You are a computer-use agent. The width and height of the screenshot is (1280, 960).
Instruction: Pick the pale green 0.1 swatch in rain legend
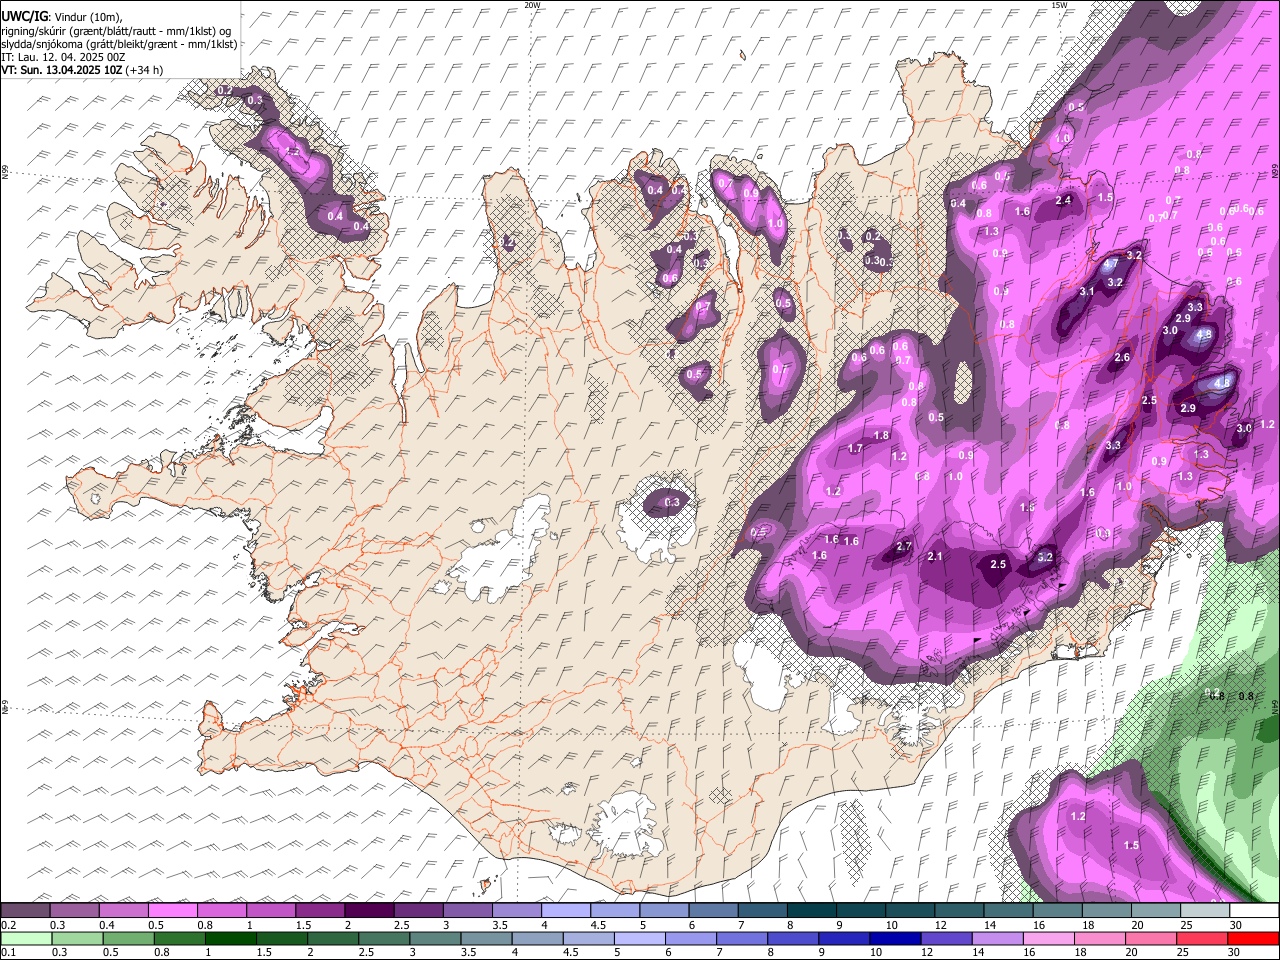[x=26, y=938]
